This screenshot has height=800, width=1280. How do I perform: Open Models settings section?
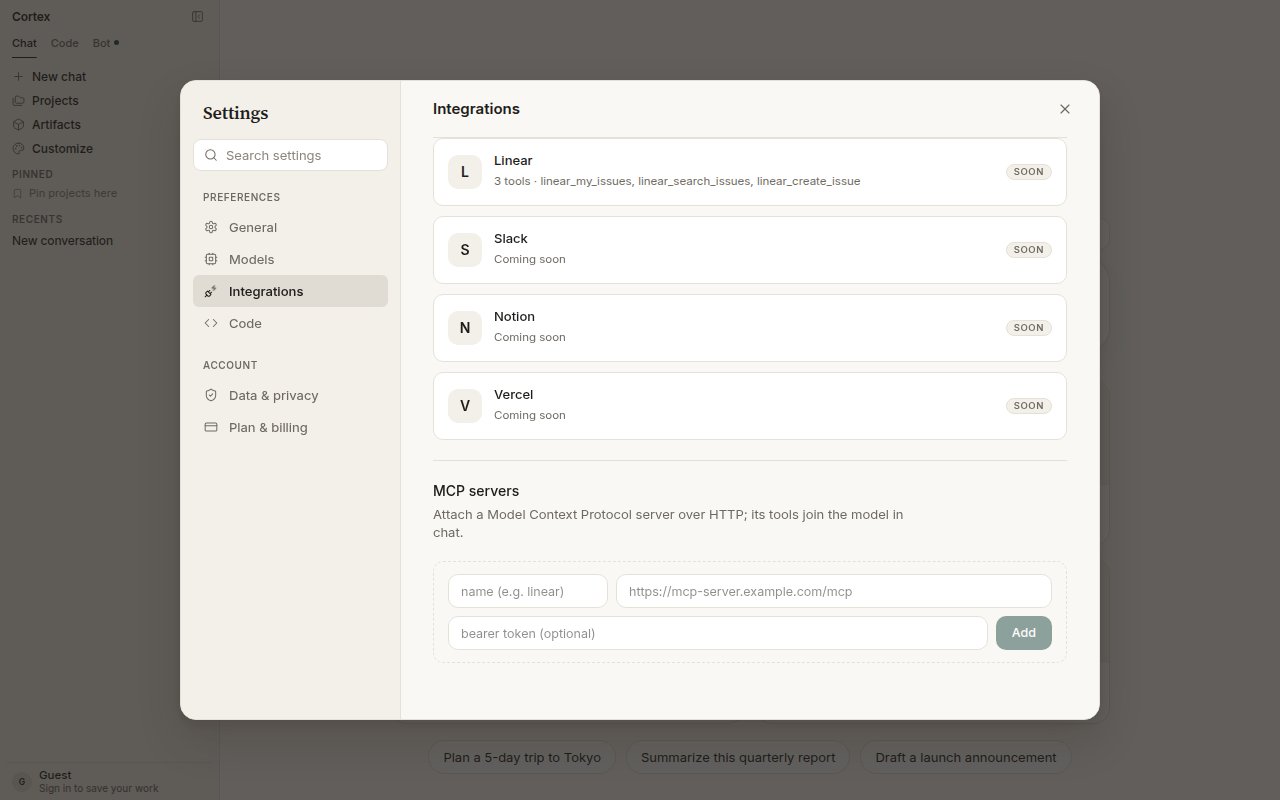[290, 259]
